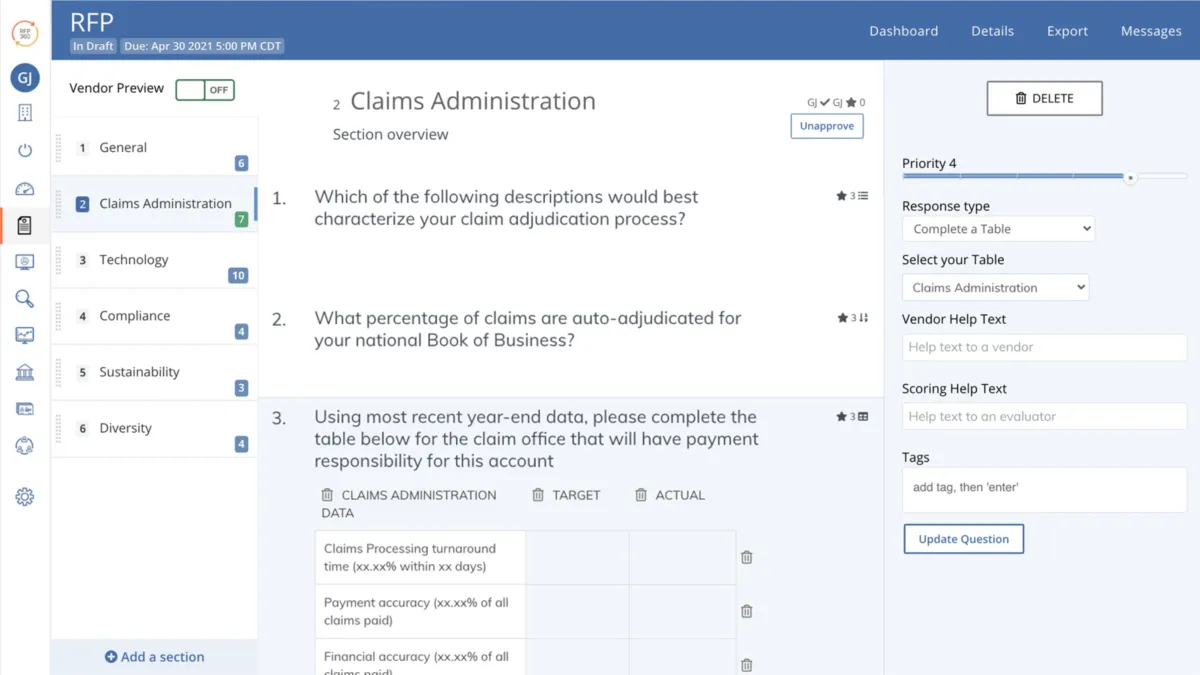
Task: Open Messages from the top navigation
Action: point(1151,31)
